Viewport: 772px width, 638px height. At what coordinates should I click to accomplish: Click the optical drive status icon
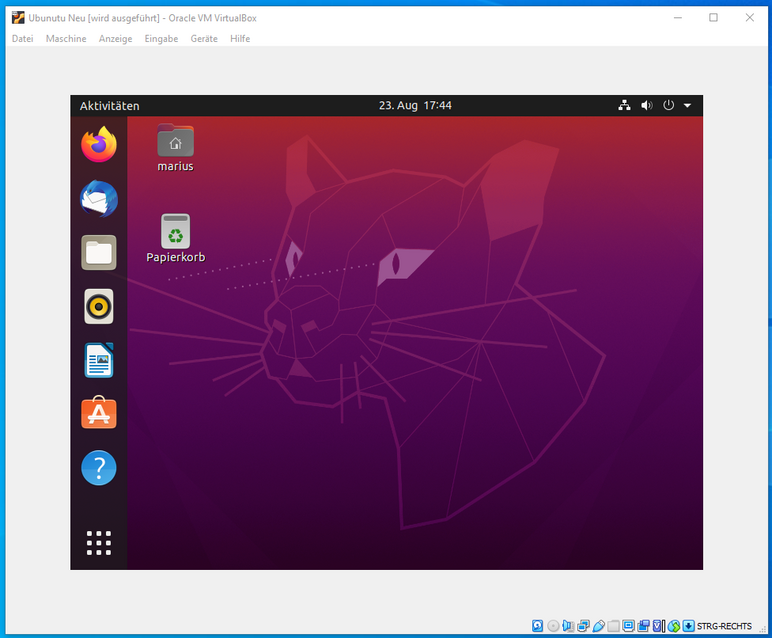pos(553,626)
